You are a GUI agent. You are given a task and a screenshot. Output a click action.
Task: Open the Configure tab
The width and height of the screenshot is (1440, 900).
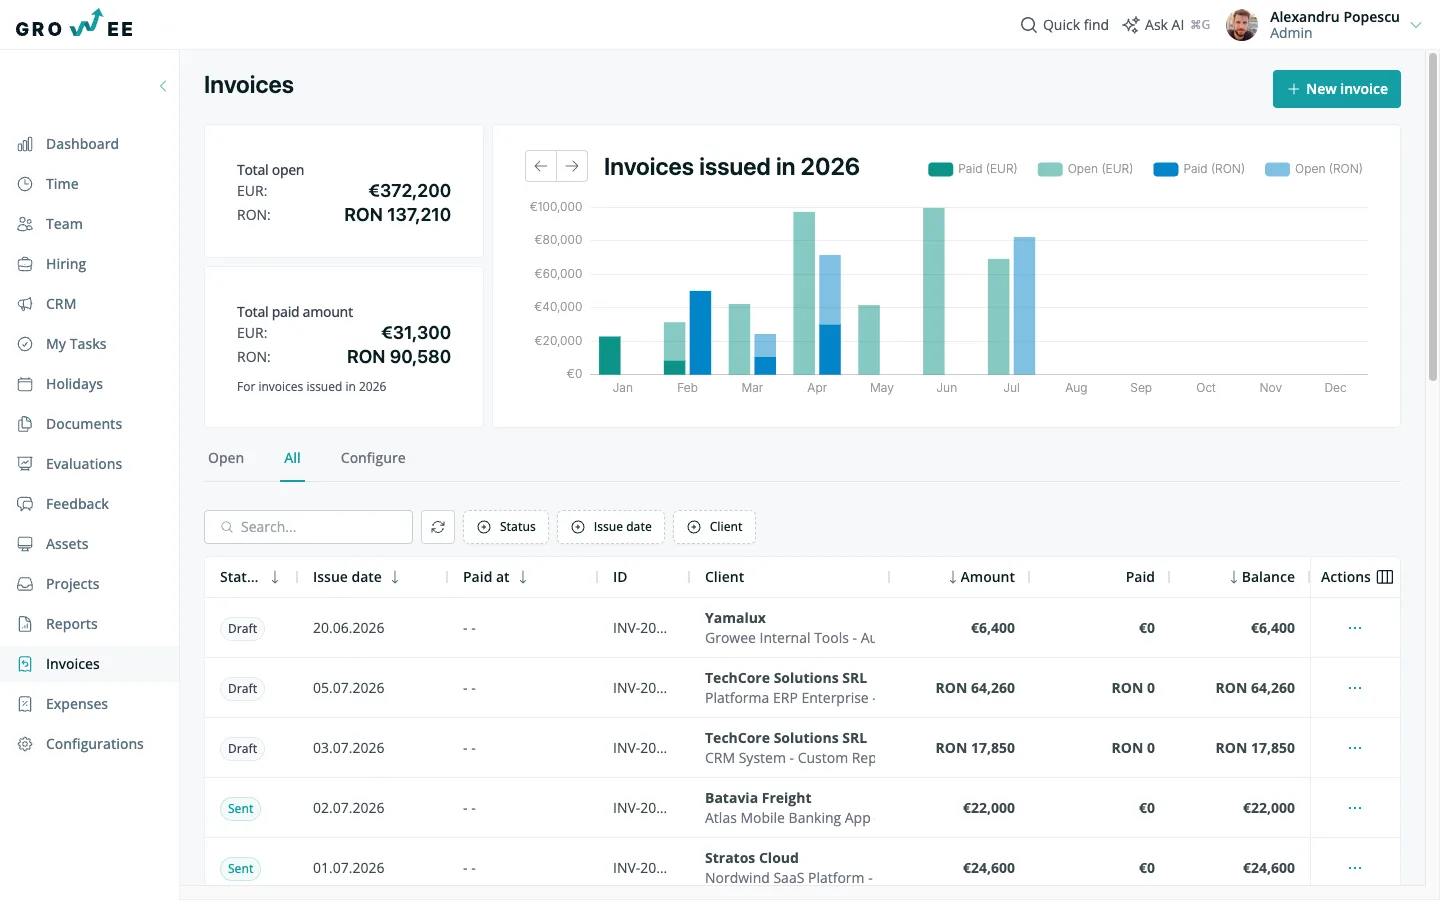coord(373,458)
